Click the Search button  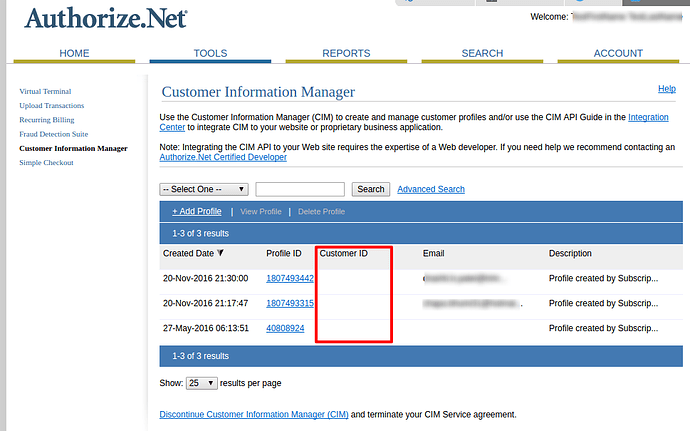[371, 189]
